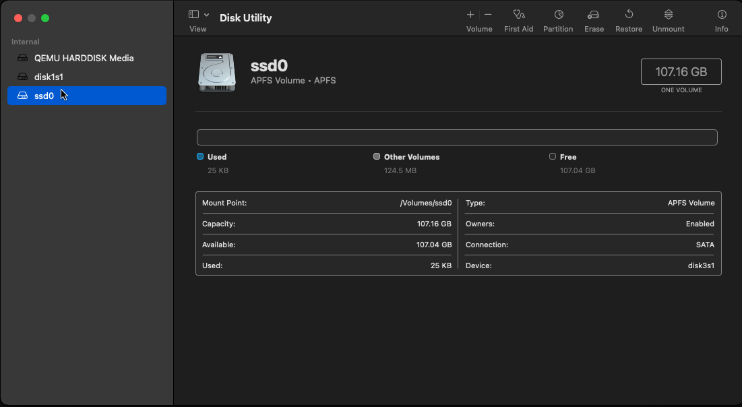Click the sidebar View icon
742x407 pixels.
194,14
